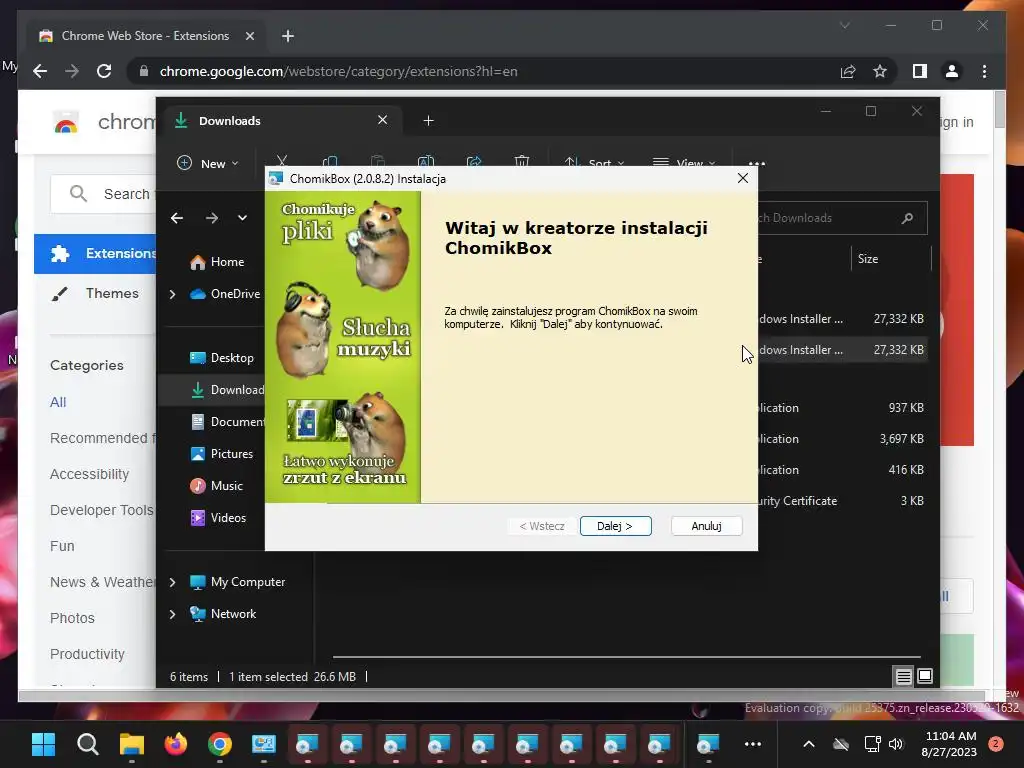This screenshot has height=768, width=1024.
Task: Go forward in File Explorer navigation
Action: (212, 218)
